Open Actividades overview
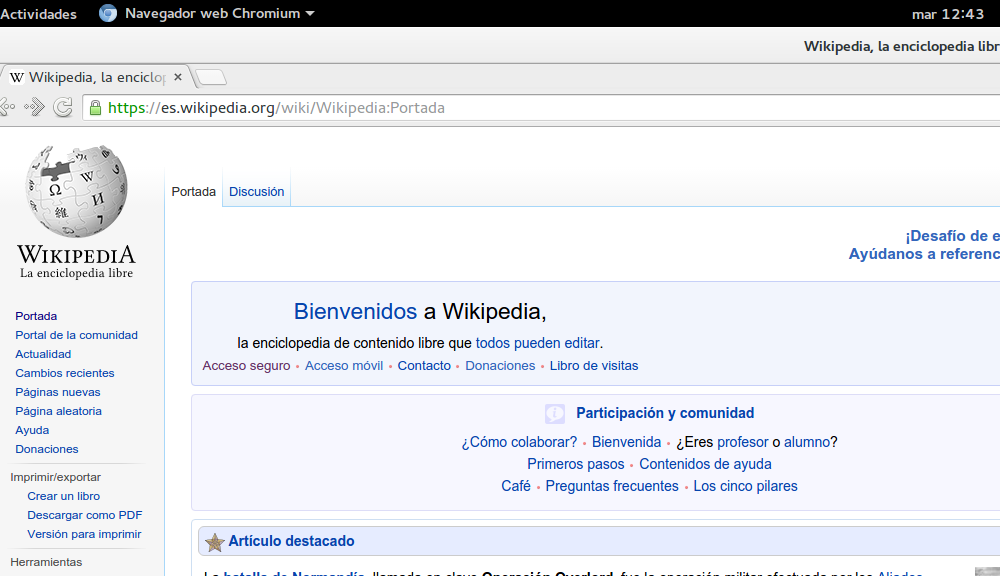 (38, 14)
